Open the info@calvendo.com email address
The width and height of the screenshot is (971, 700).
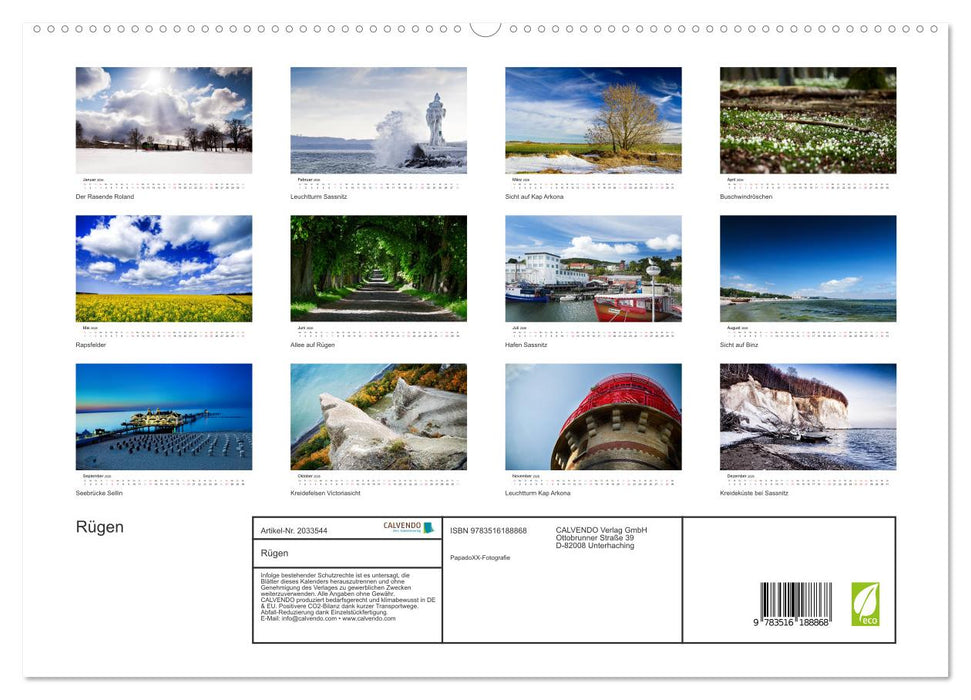[308, 619]
